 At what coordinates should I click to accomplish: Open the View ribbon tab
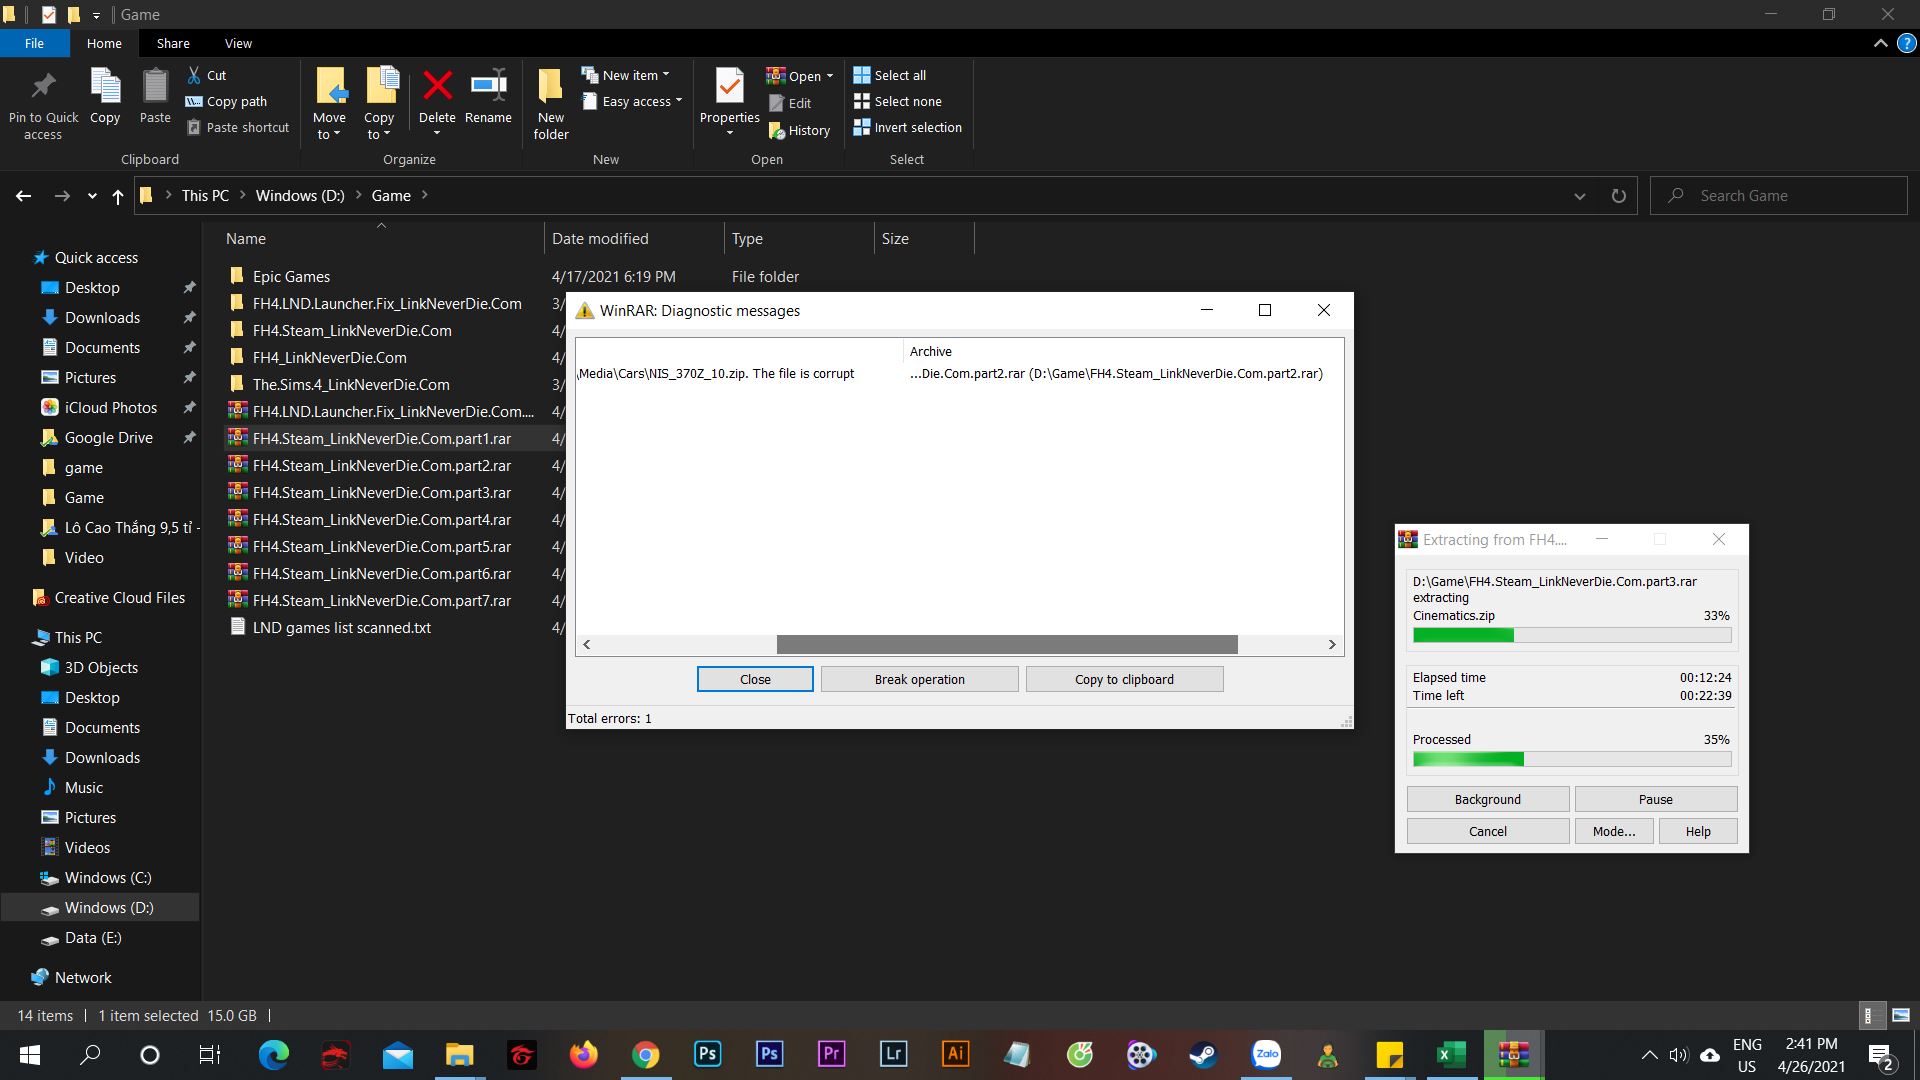coord(238,43)
